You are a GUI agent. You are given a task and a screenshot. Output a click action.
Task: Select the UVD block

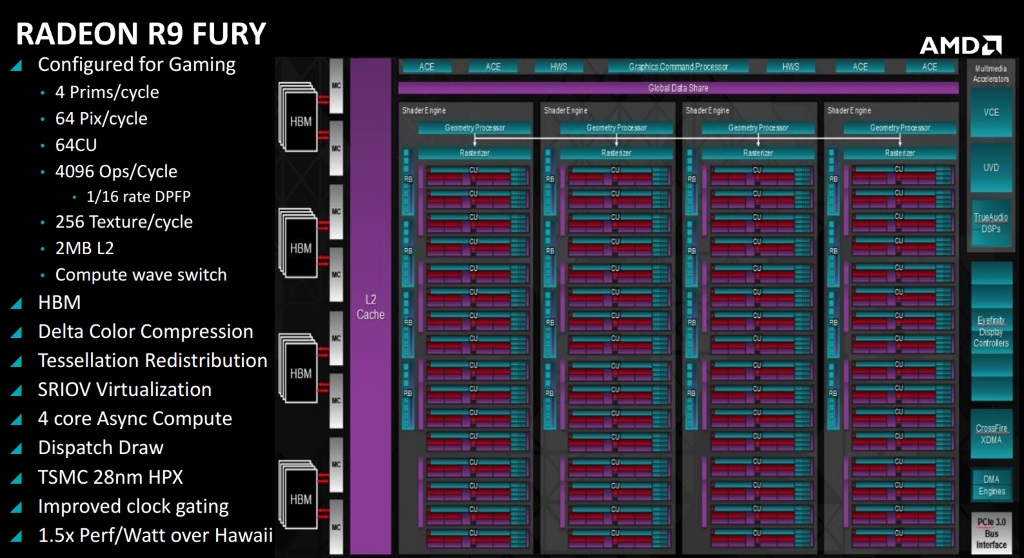pos(991,168)
